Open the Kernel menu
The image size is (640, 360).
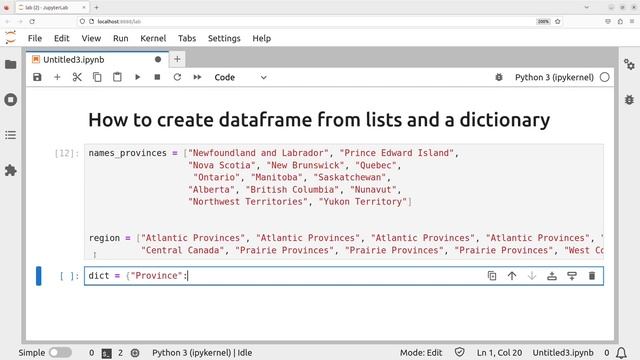pyautogui.click(x=153, y=38)
